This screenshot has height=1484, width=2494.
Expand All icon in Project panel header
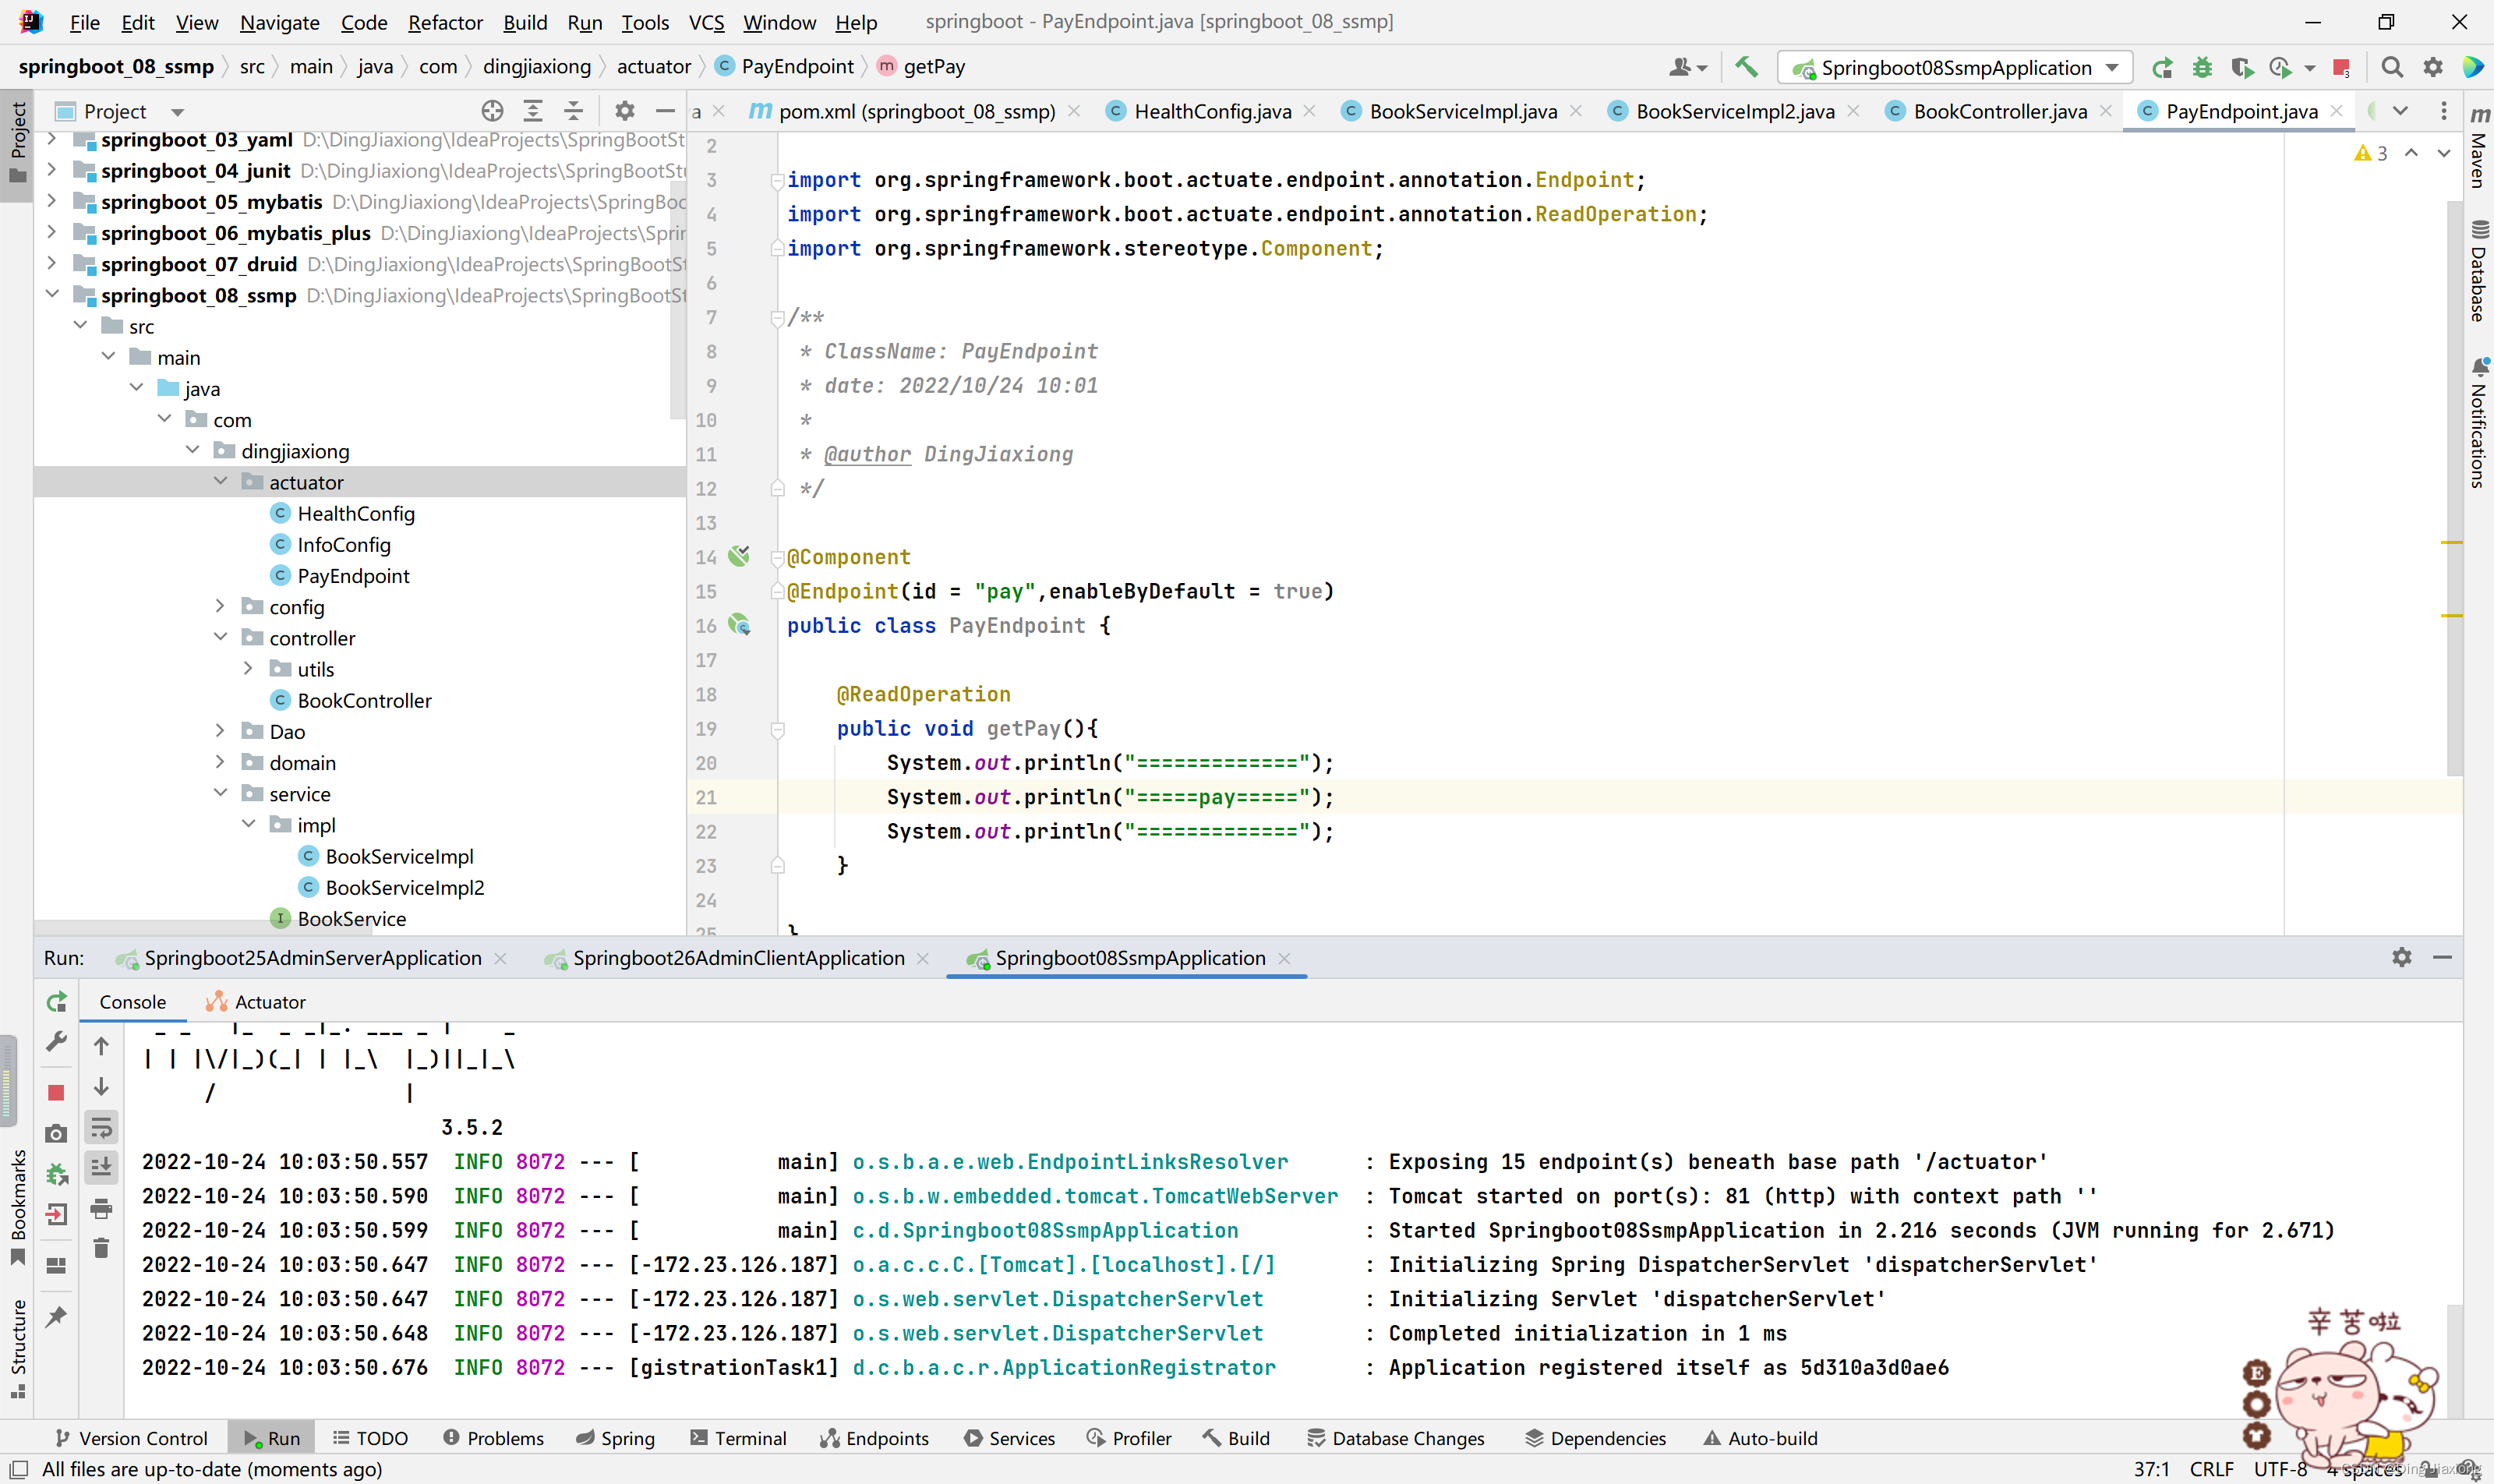coord(533,111)
